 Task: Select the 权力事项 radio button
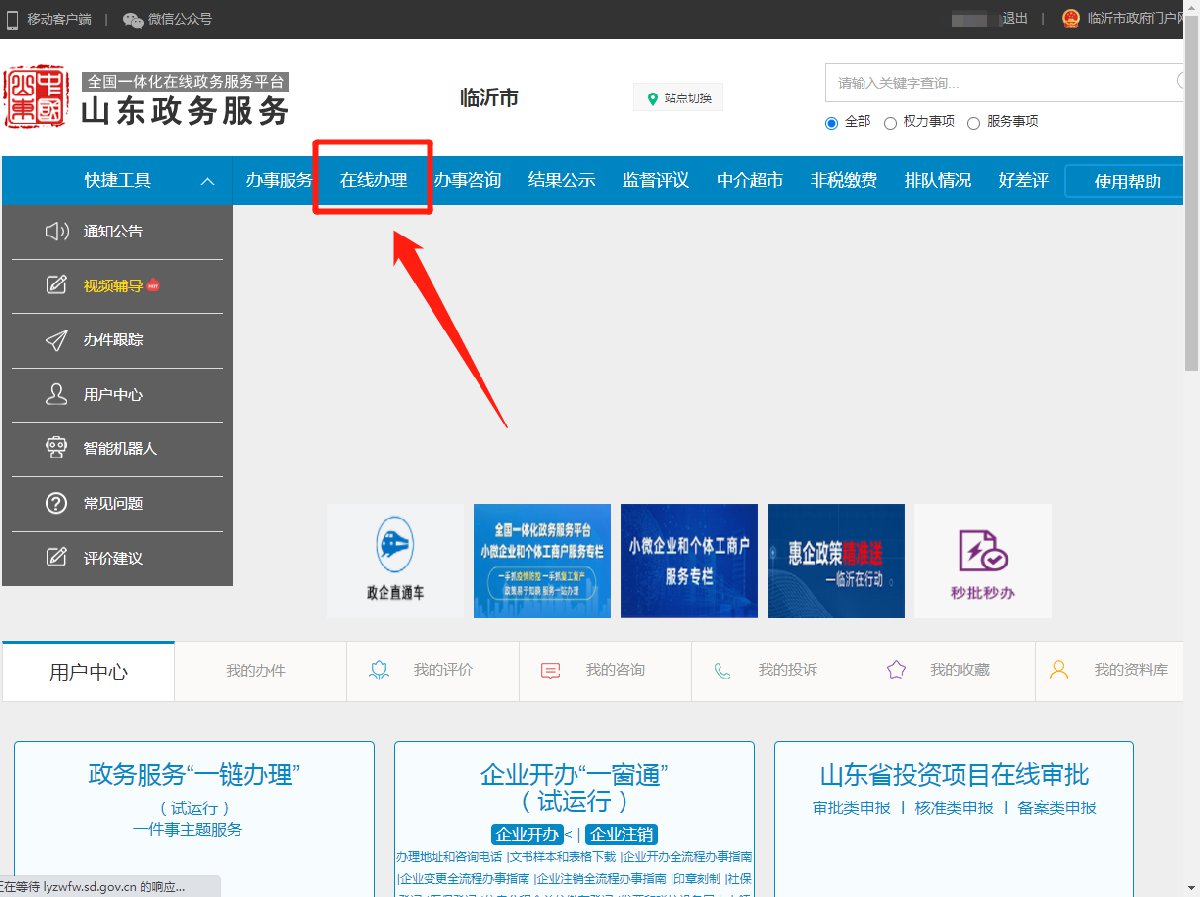(890, 123)
